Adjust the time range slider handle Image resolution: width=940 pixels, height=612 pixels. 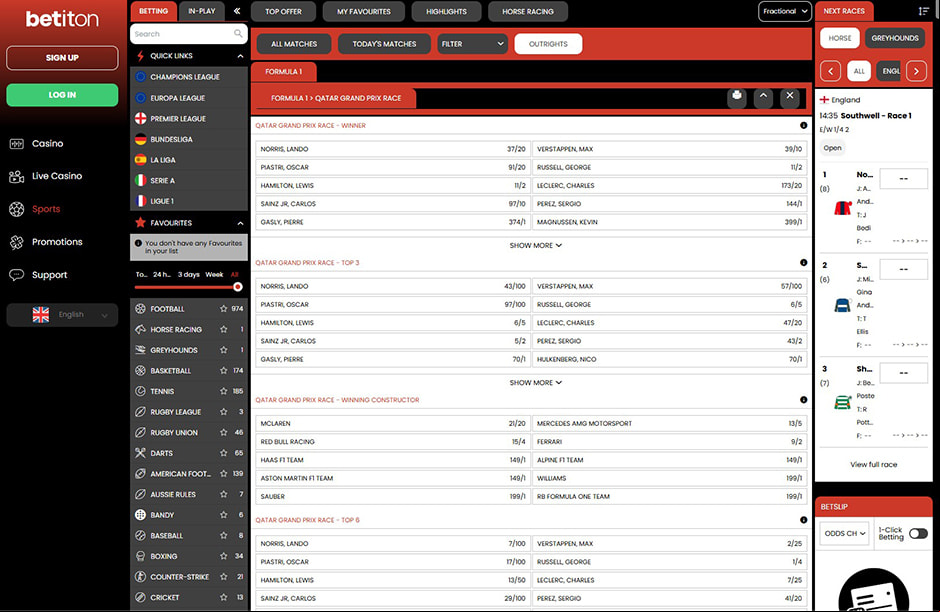tap(238, 287)
